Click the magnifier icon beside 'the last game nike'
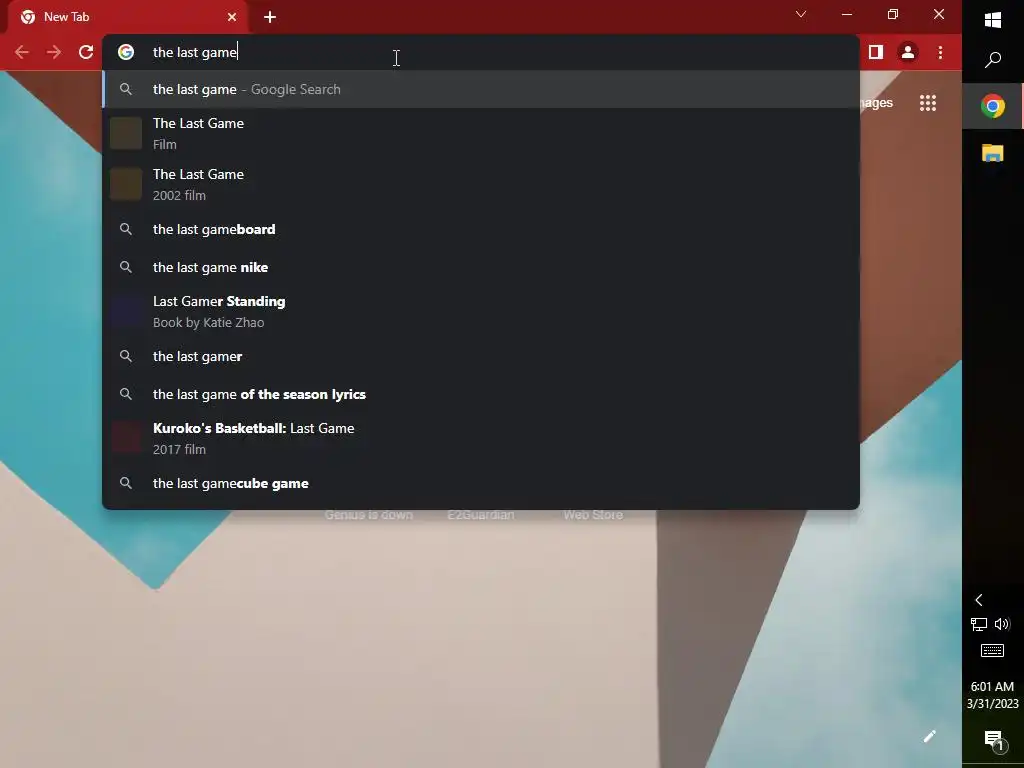The height and width of the screenshot is (768, 1024). click(126, 267)
